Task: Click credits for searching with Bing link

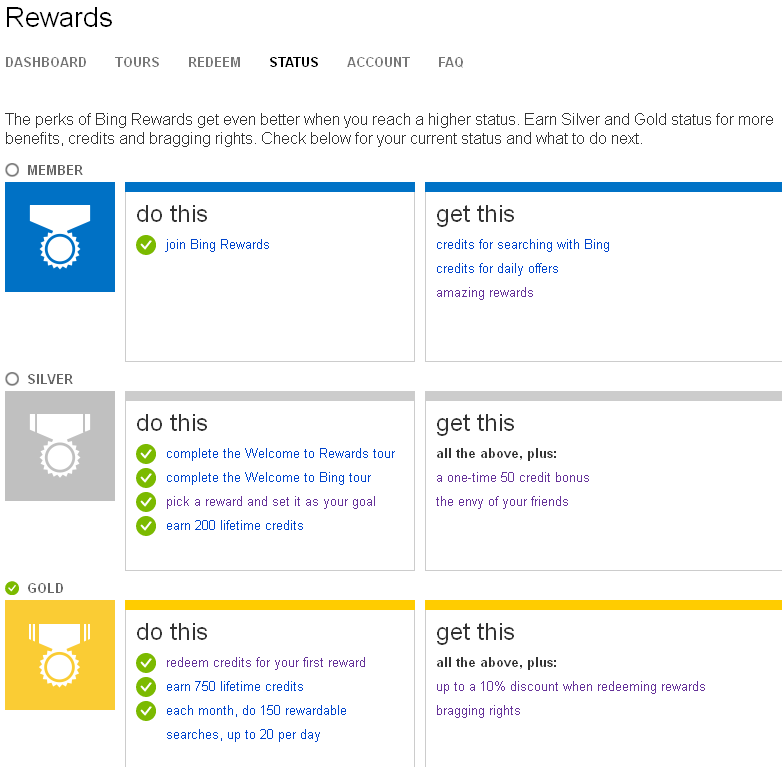Action: click(523, 244)
